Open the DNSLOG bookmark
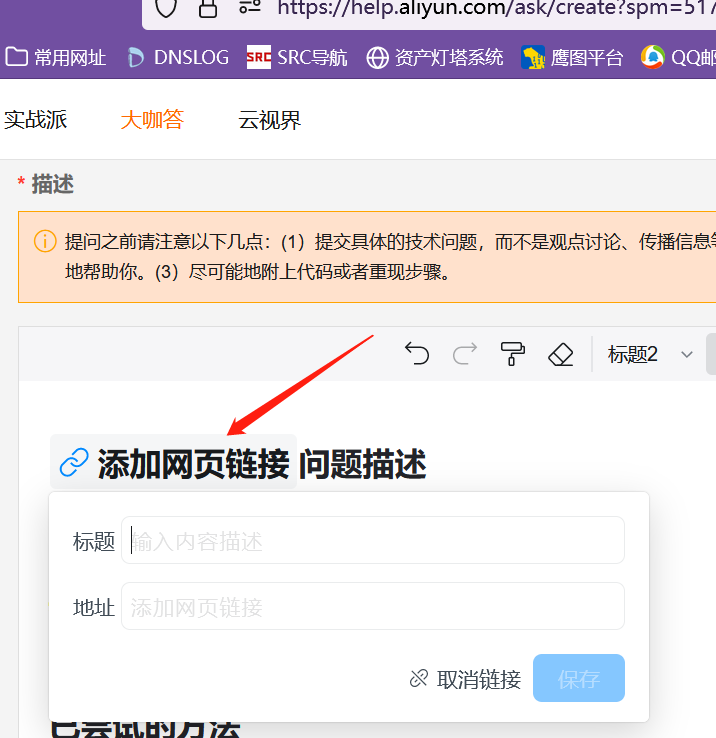 tap(178, 57)
